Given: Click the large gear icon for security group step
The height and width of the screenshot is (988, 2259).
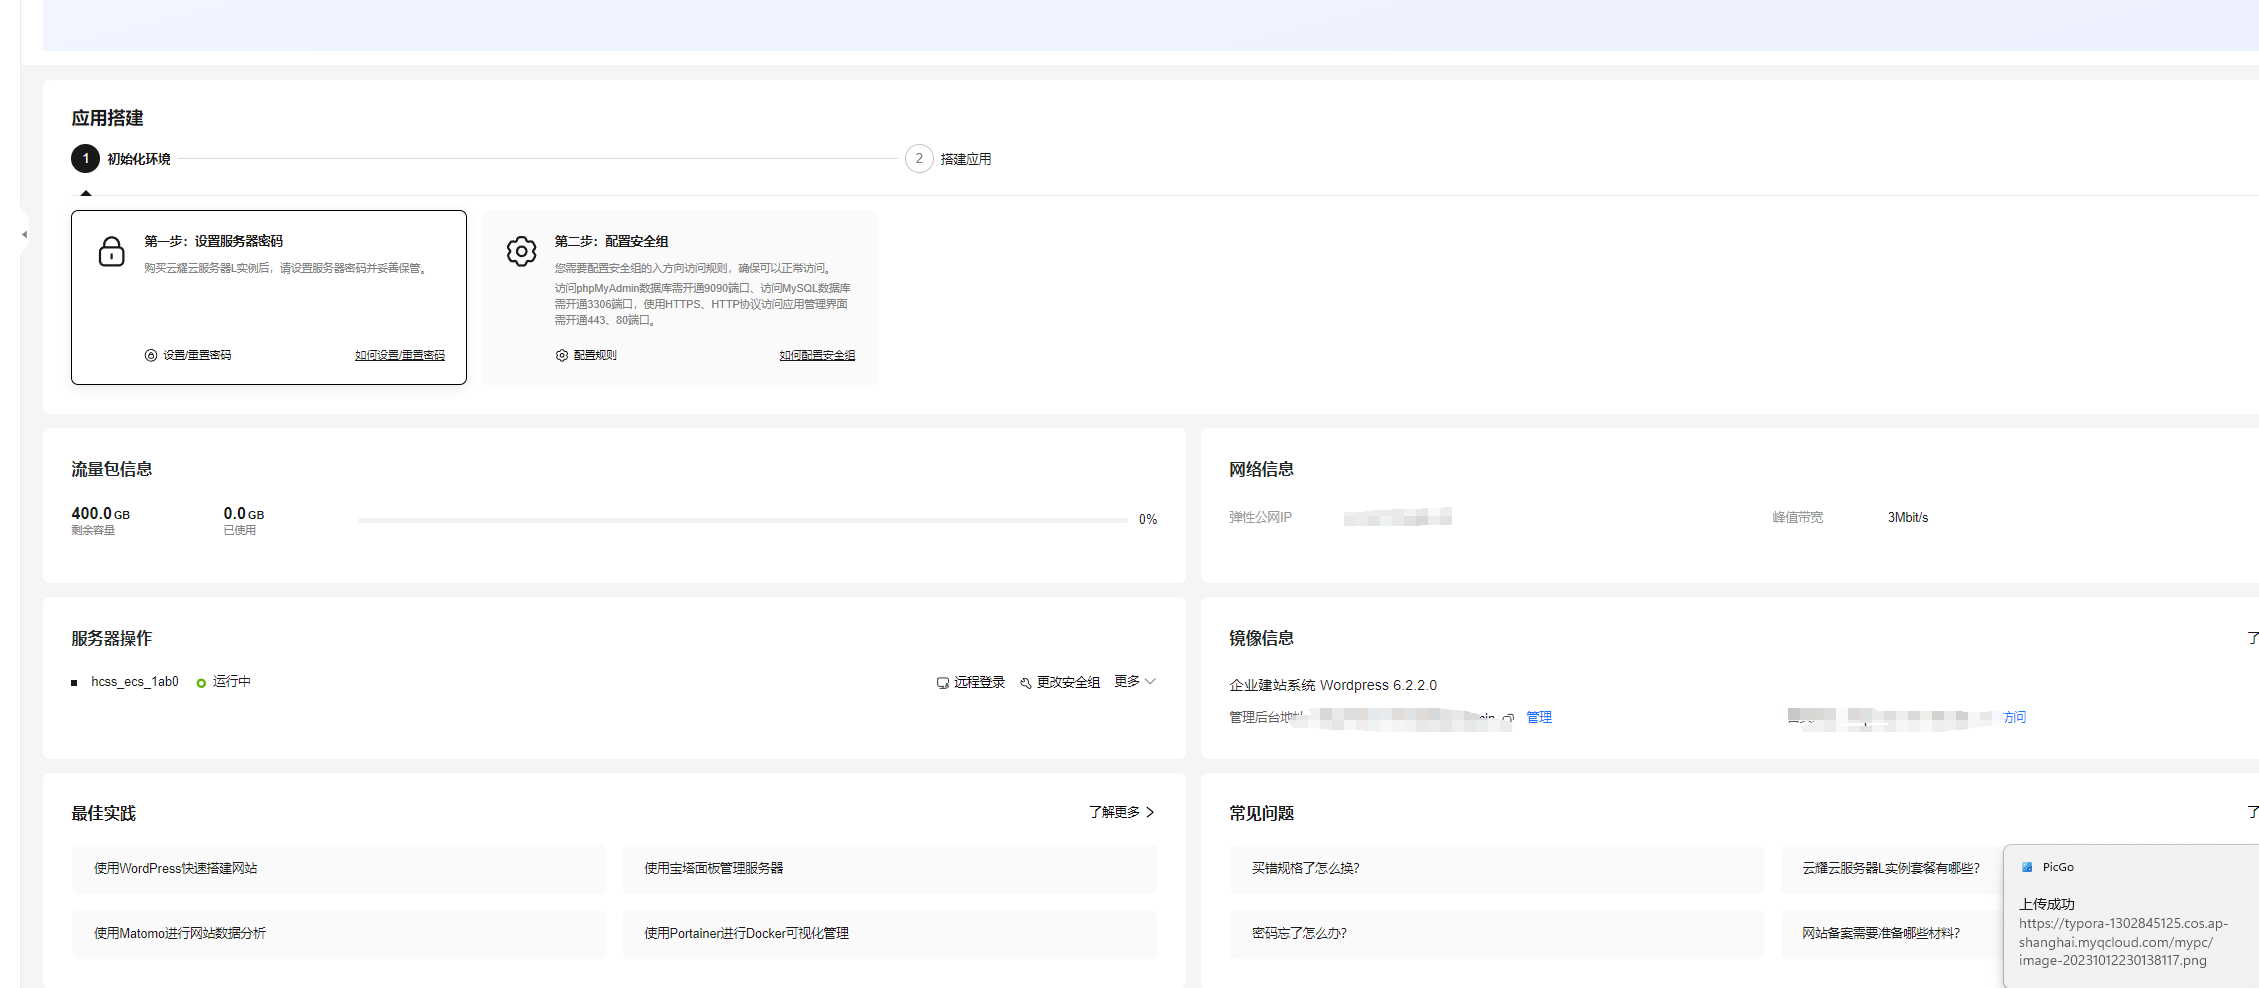Looking at the screenshot, I should [x=521, y=251].
